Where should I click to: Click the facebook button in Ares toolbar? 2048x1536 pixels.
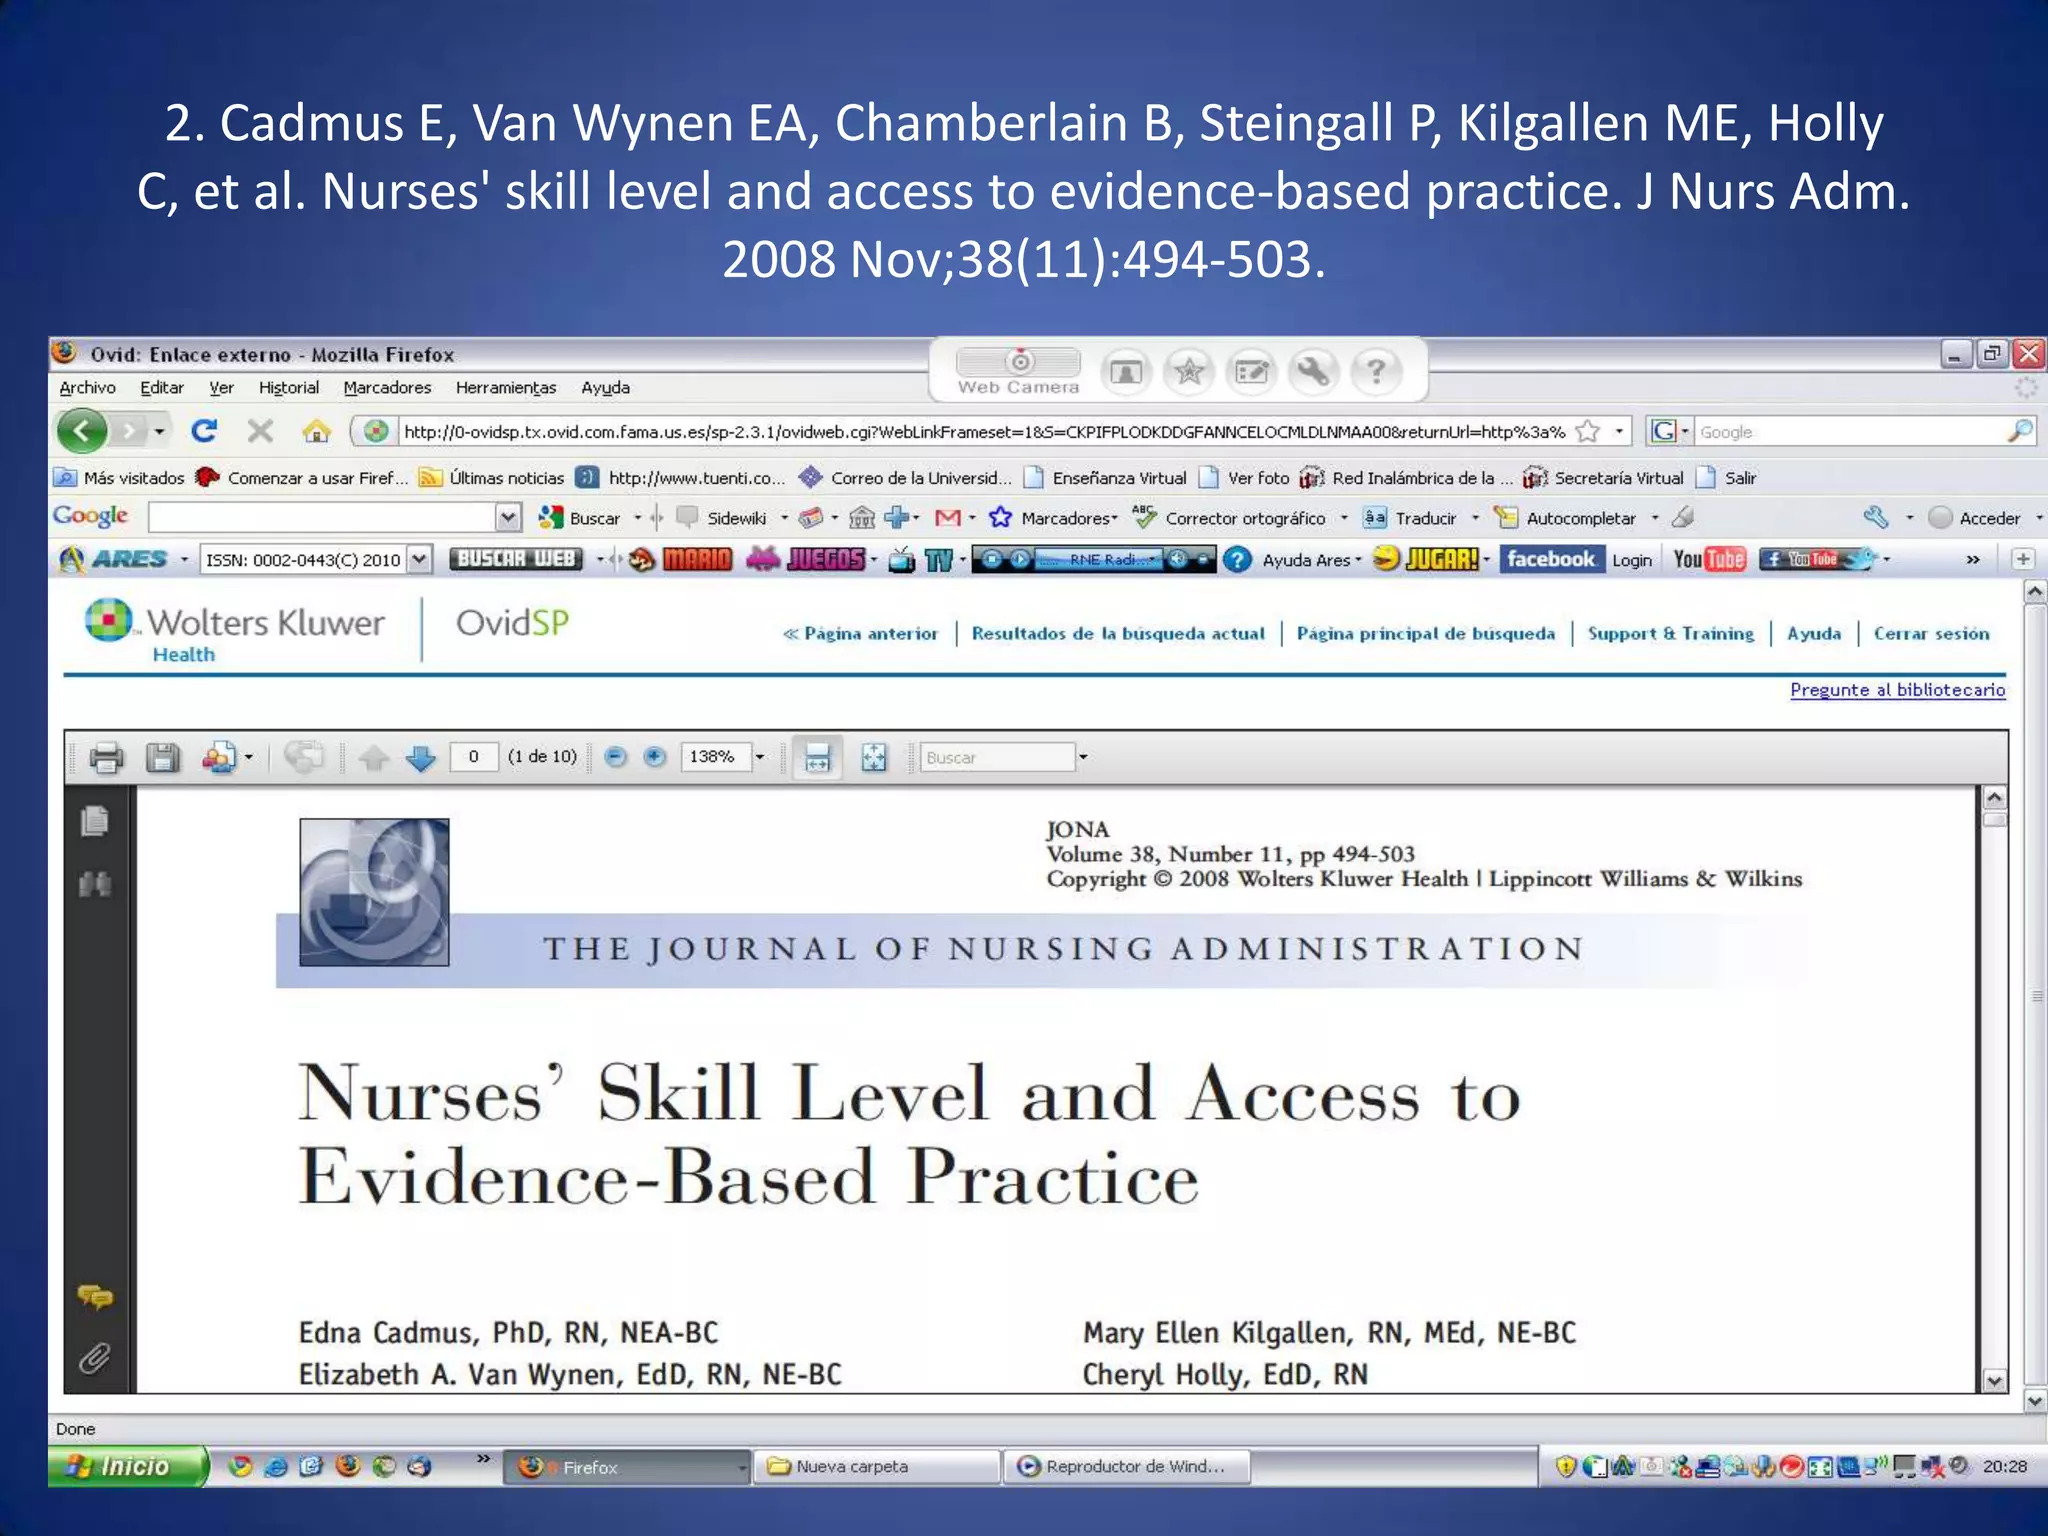pyautogui.click(x=1551, y=559)
